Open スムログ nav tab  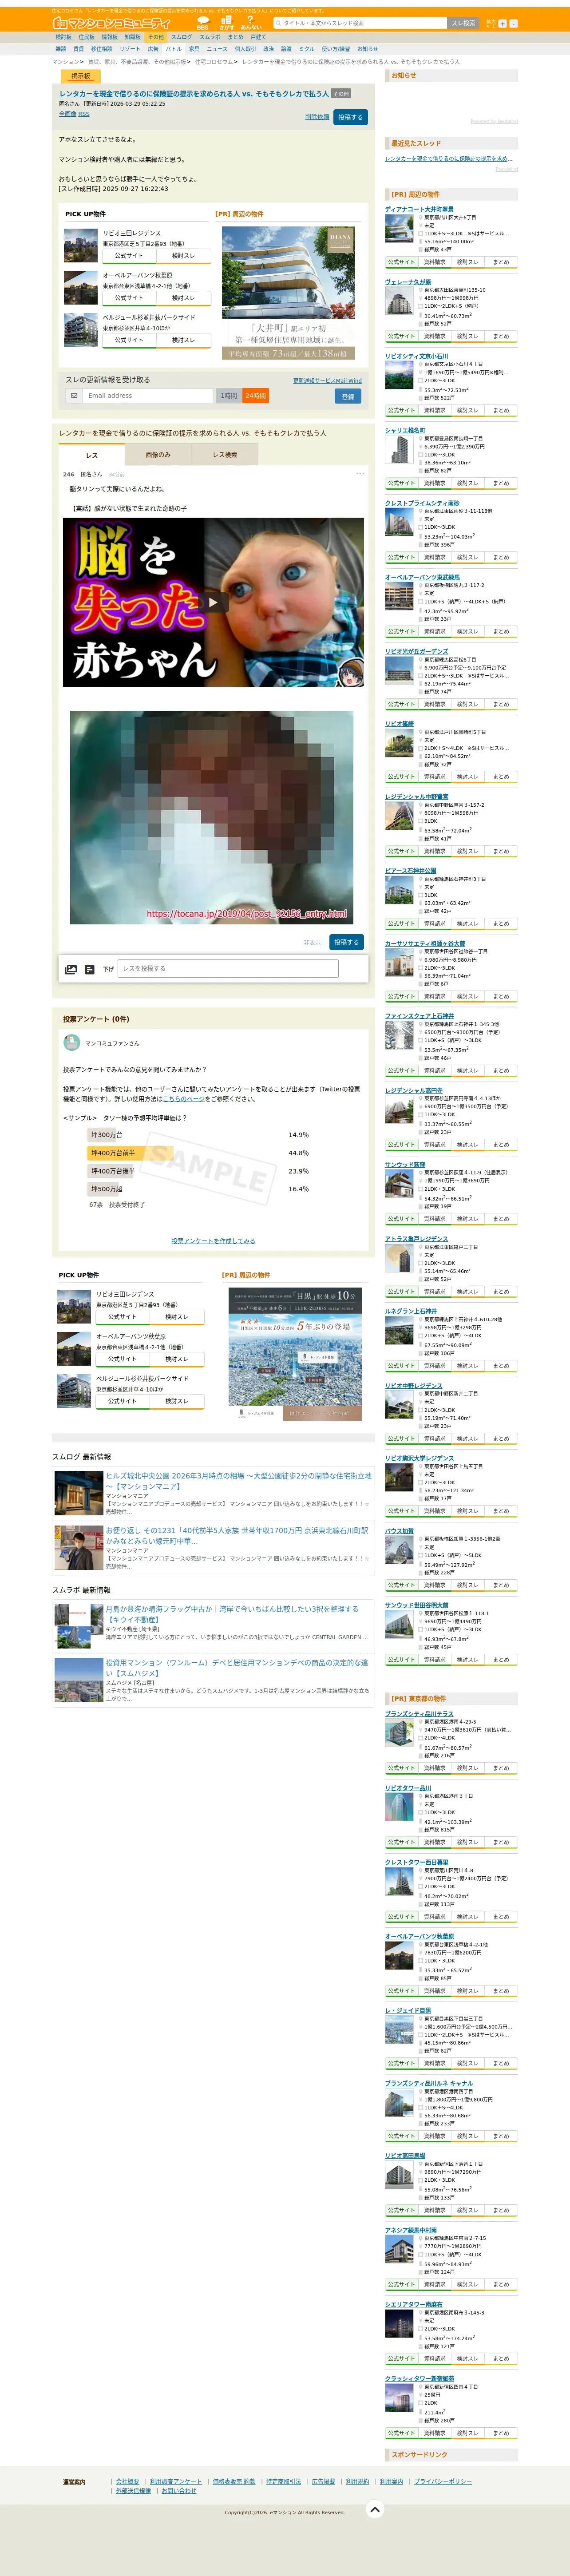[181, 37]
